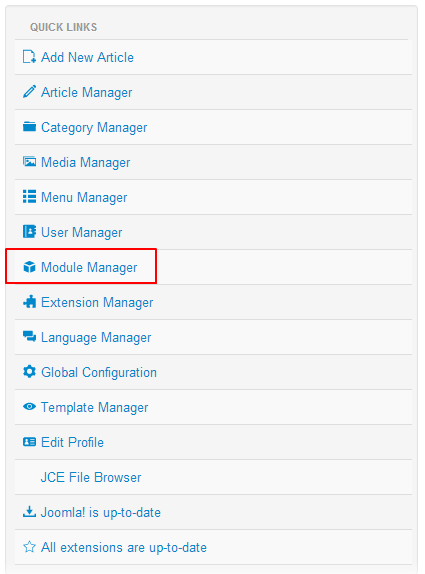The width and height of the screenshot is (425, 574).
Task: Open the Language Manager text link
Action: pos(96,338)
